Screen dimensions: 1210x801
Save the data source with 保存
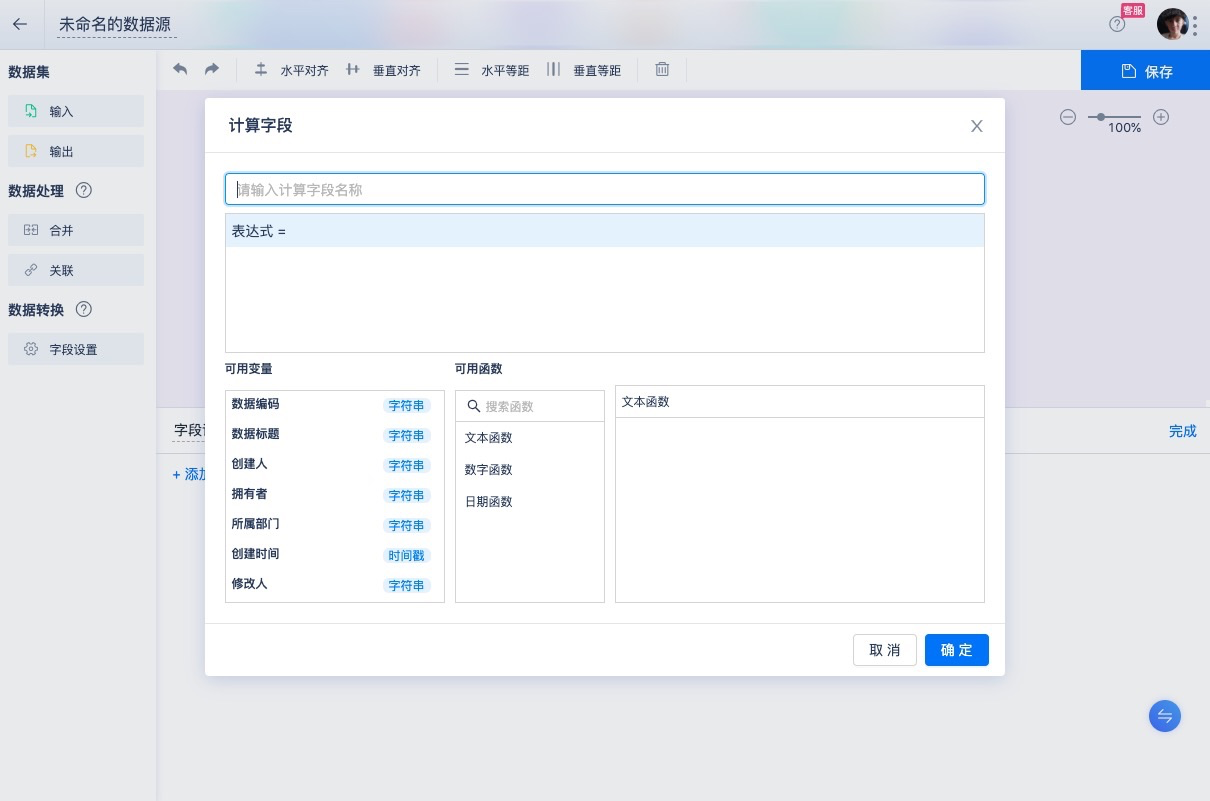(x=1145, y=71)
